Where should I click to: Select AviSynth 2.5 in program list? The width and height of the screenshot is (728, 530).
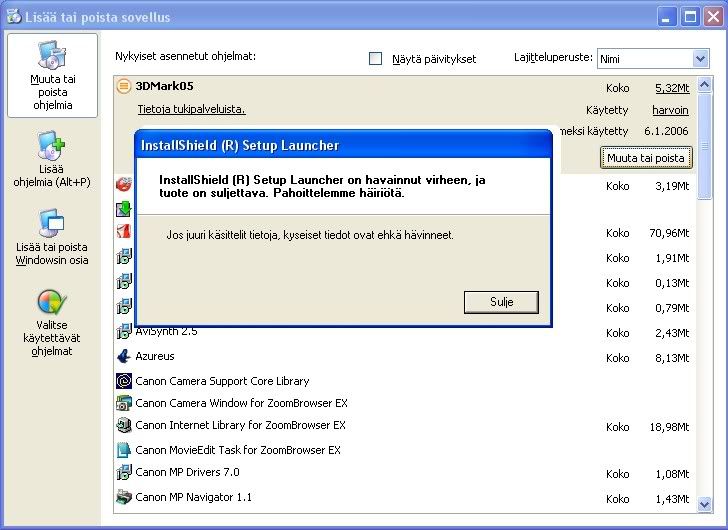tap(168, 332)
